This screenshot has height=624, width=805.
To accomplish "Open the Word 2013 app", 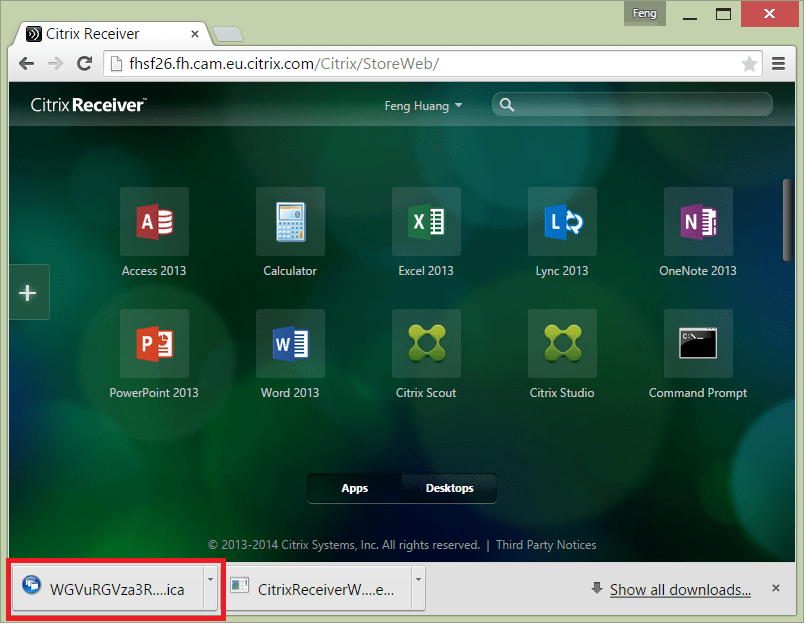I will pyautogui.click(x=290, y=343).
